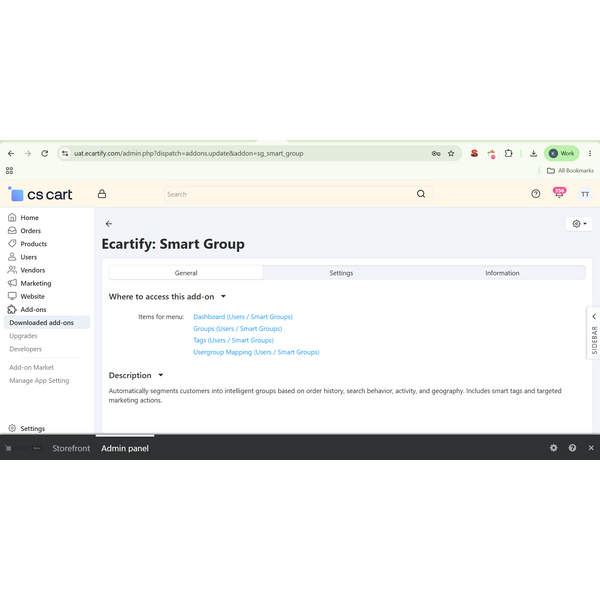Open Usergroup Mapping (Users / Smart Groups) link

click(256, 352)
